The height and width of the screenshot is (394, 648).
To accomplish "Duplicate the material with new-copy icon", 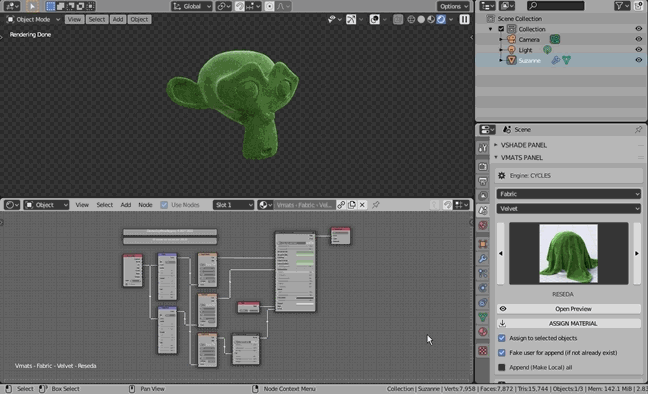I will (x=352, y=205).
